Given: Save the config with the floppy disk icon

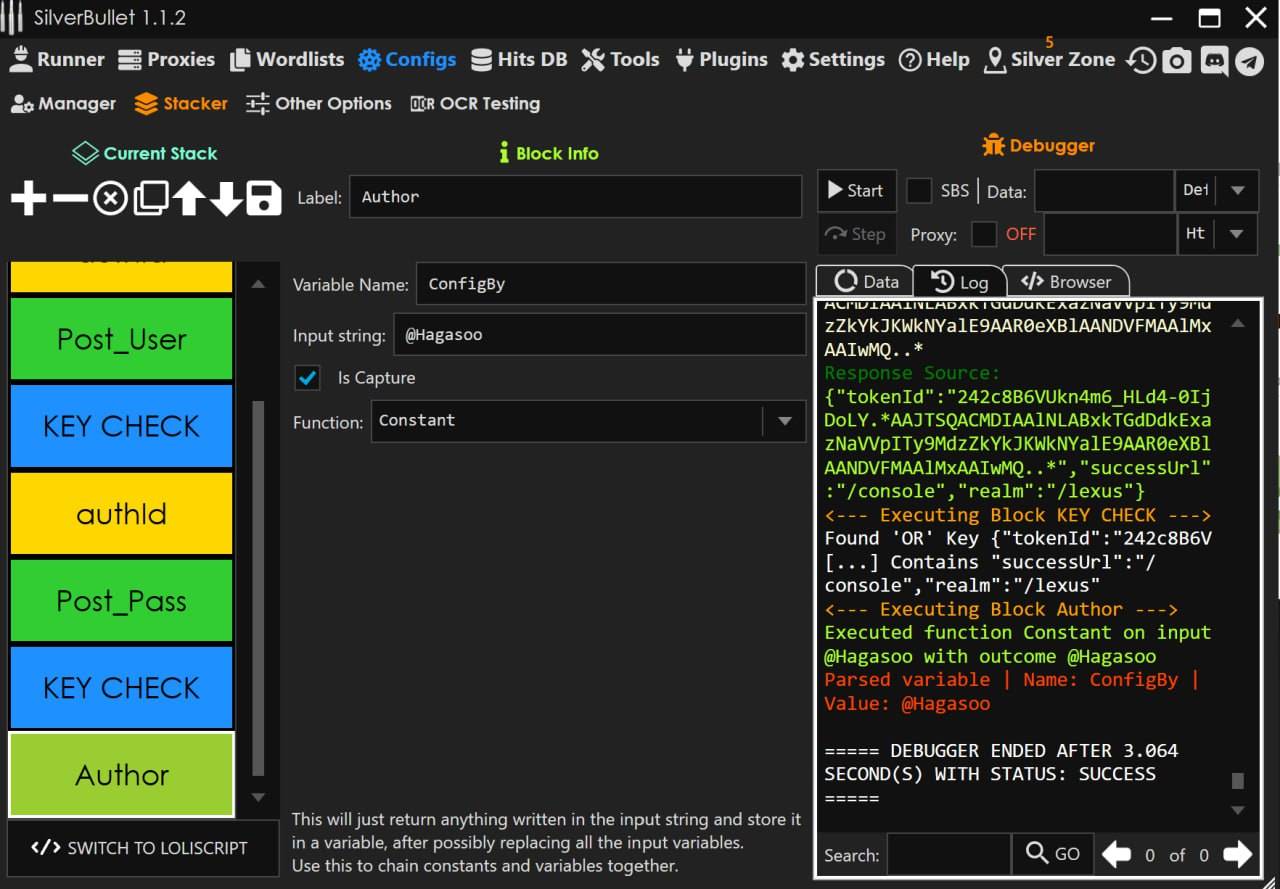Looking at the screenshot, I should pyautogui.click(x=264, y=198).
